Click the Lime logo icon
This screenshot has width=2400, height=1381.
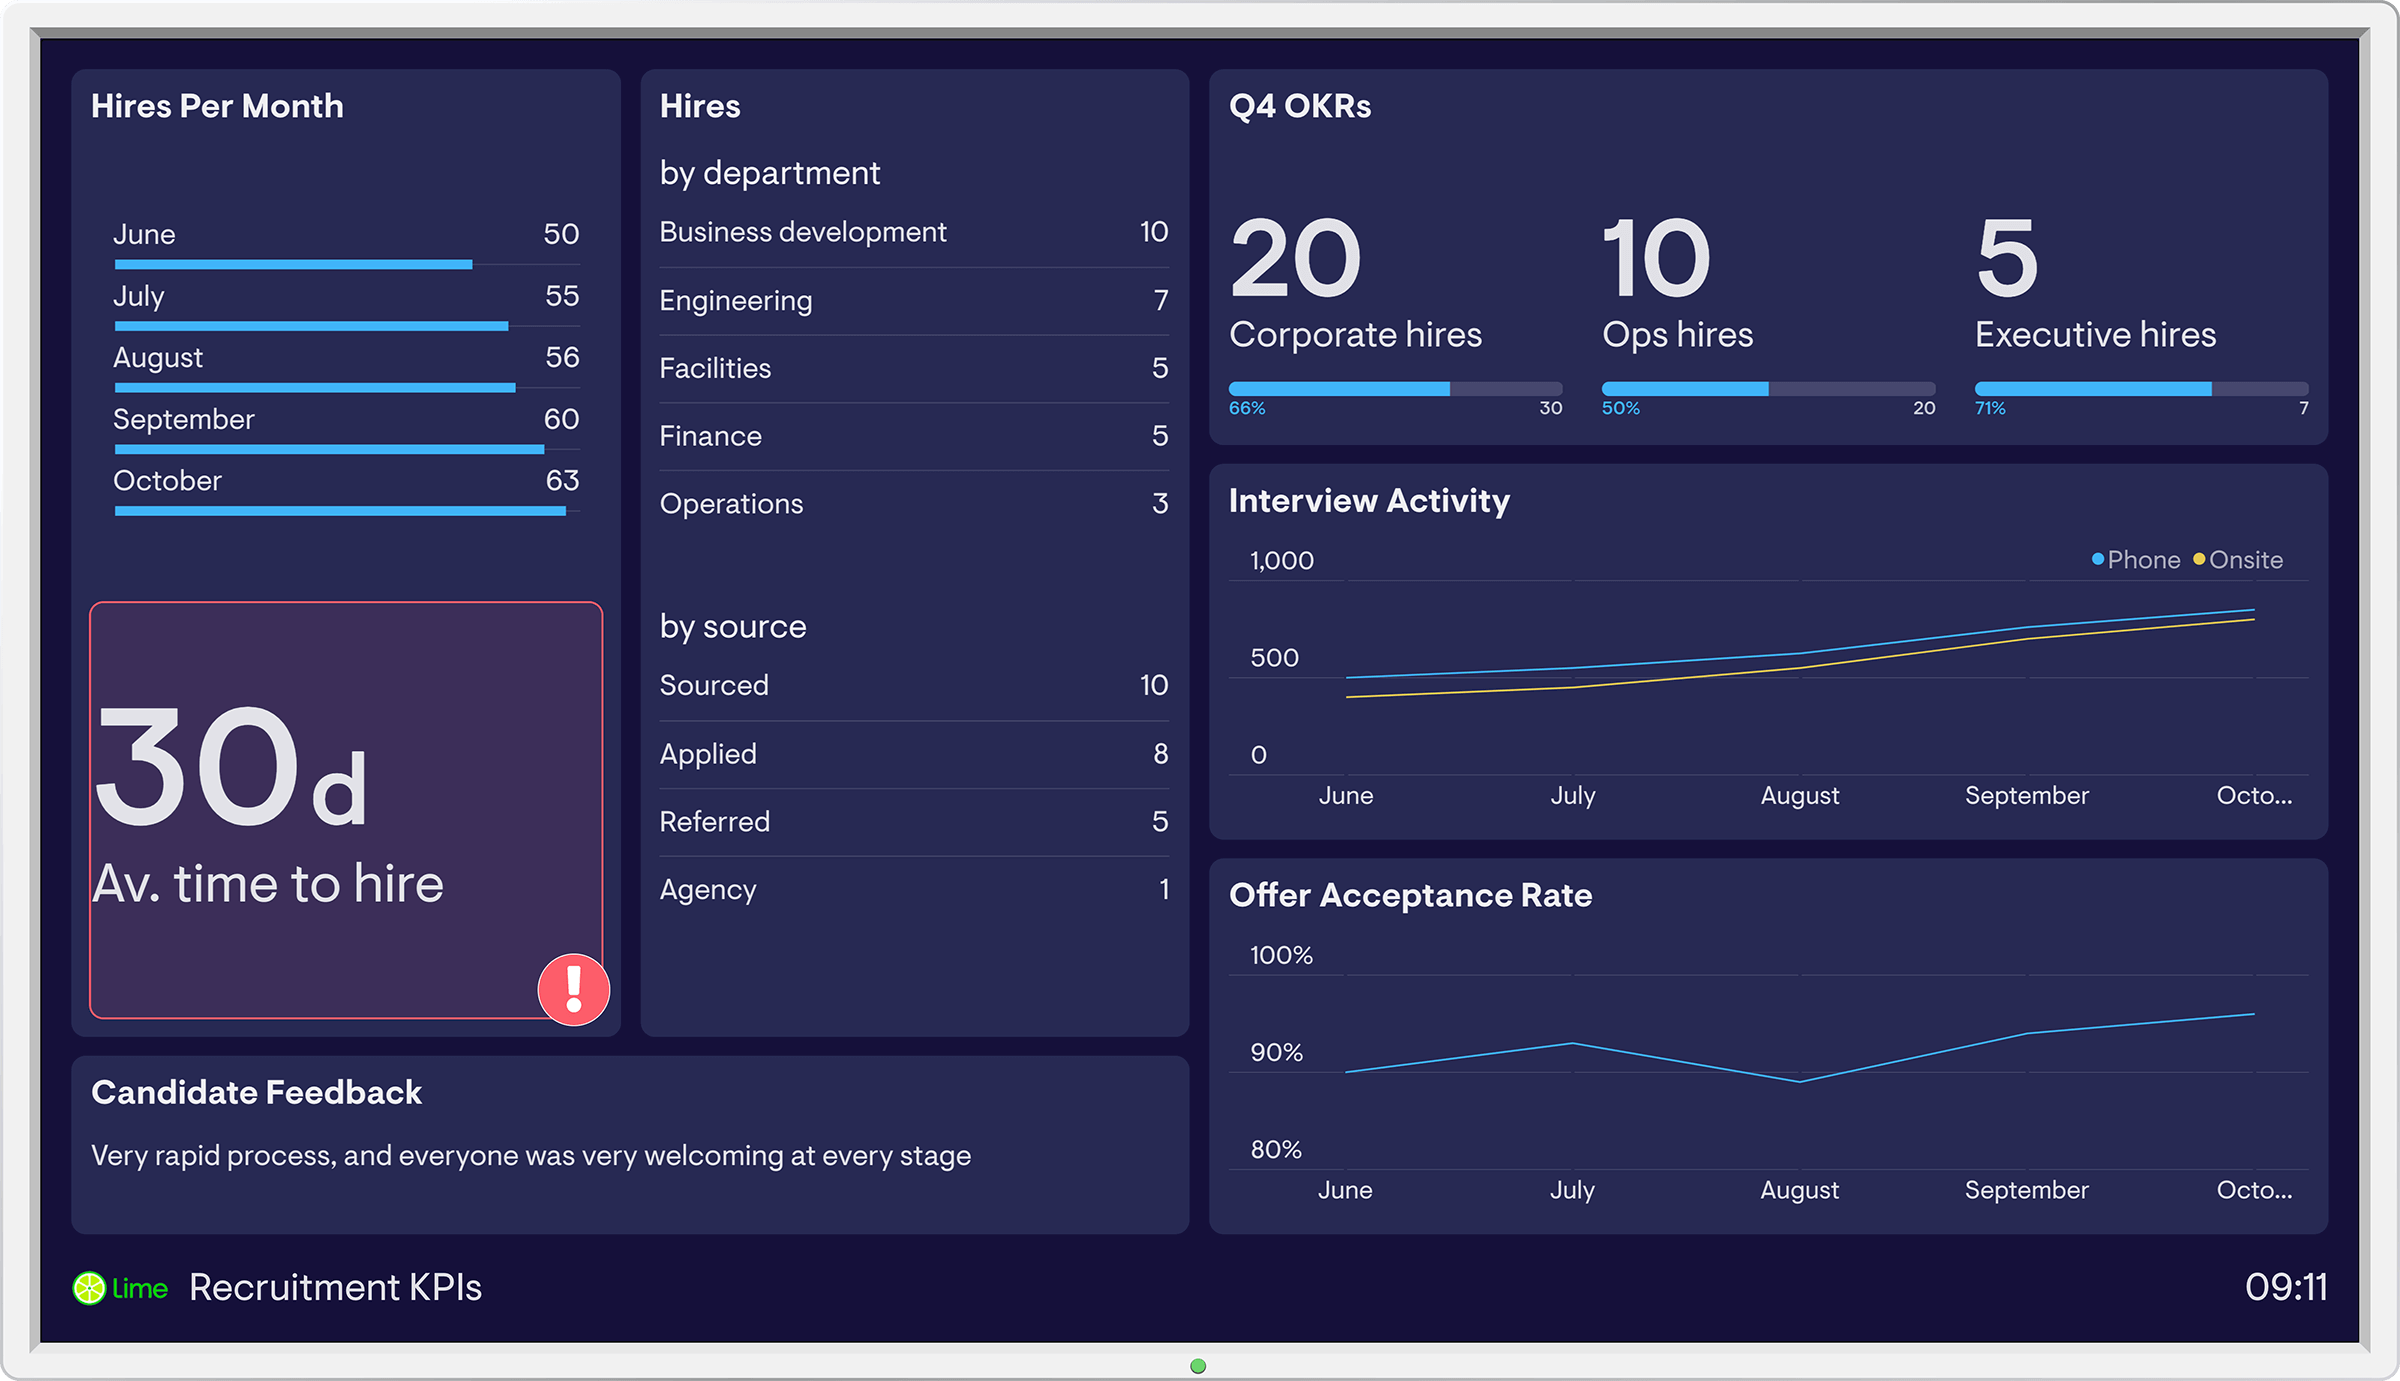[89, 1288]
